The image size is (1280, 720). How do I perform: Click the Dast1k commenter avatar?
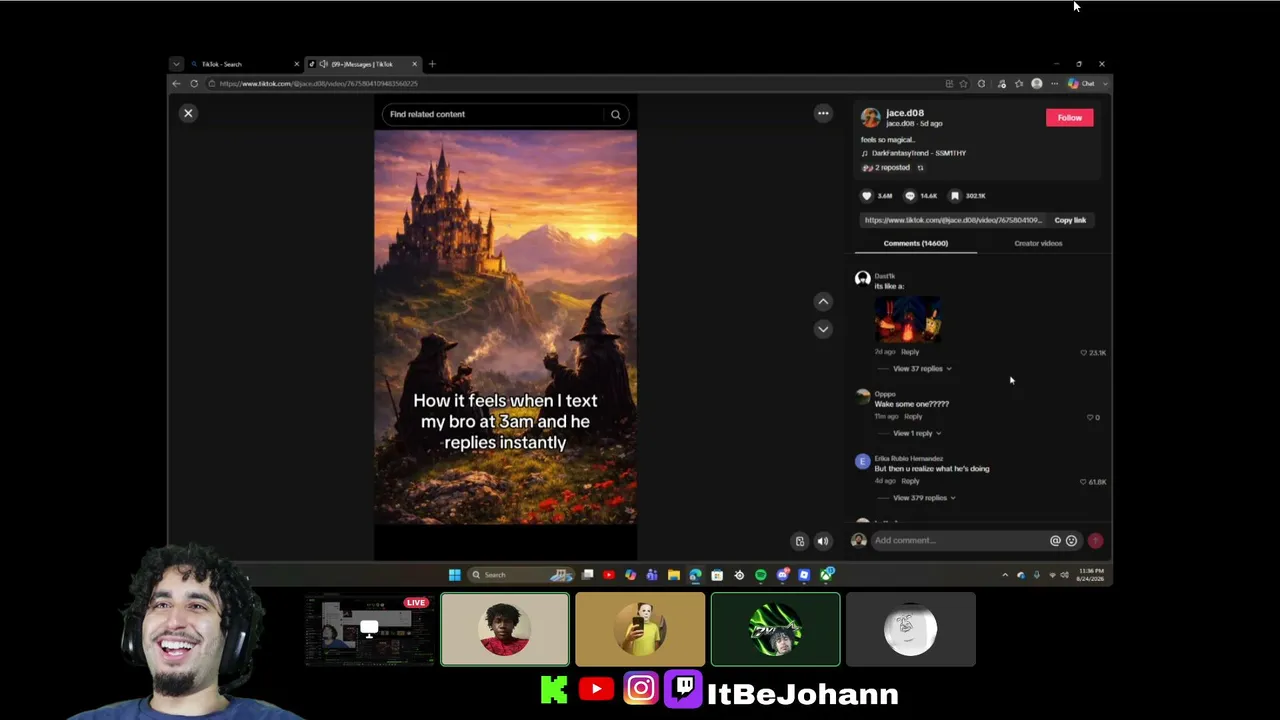[x=863, y=280]
